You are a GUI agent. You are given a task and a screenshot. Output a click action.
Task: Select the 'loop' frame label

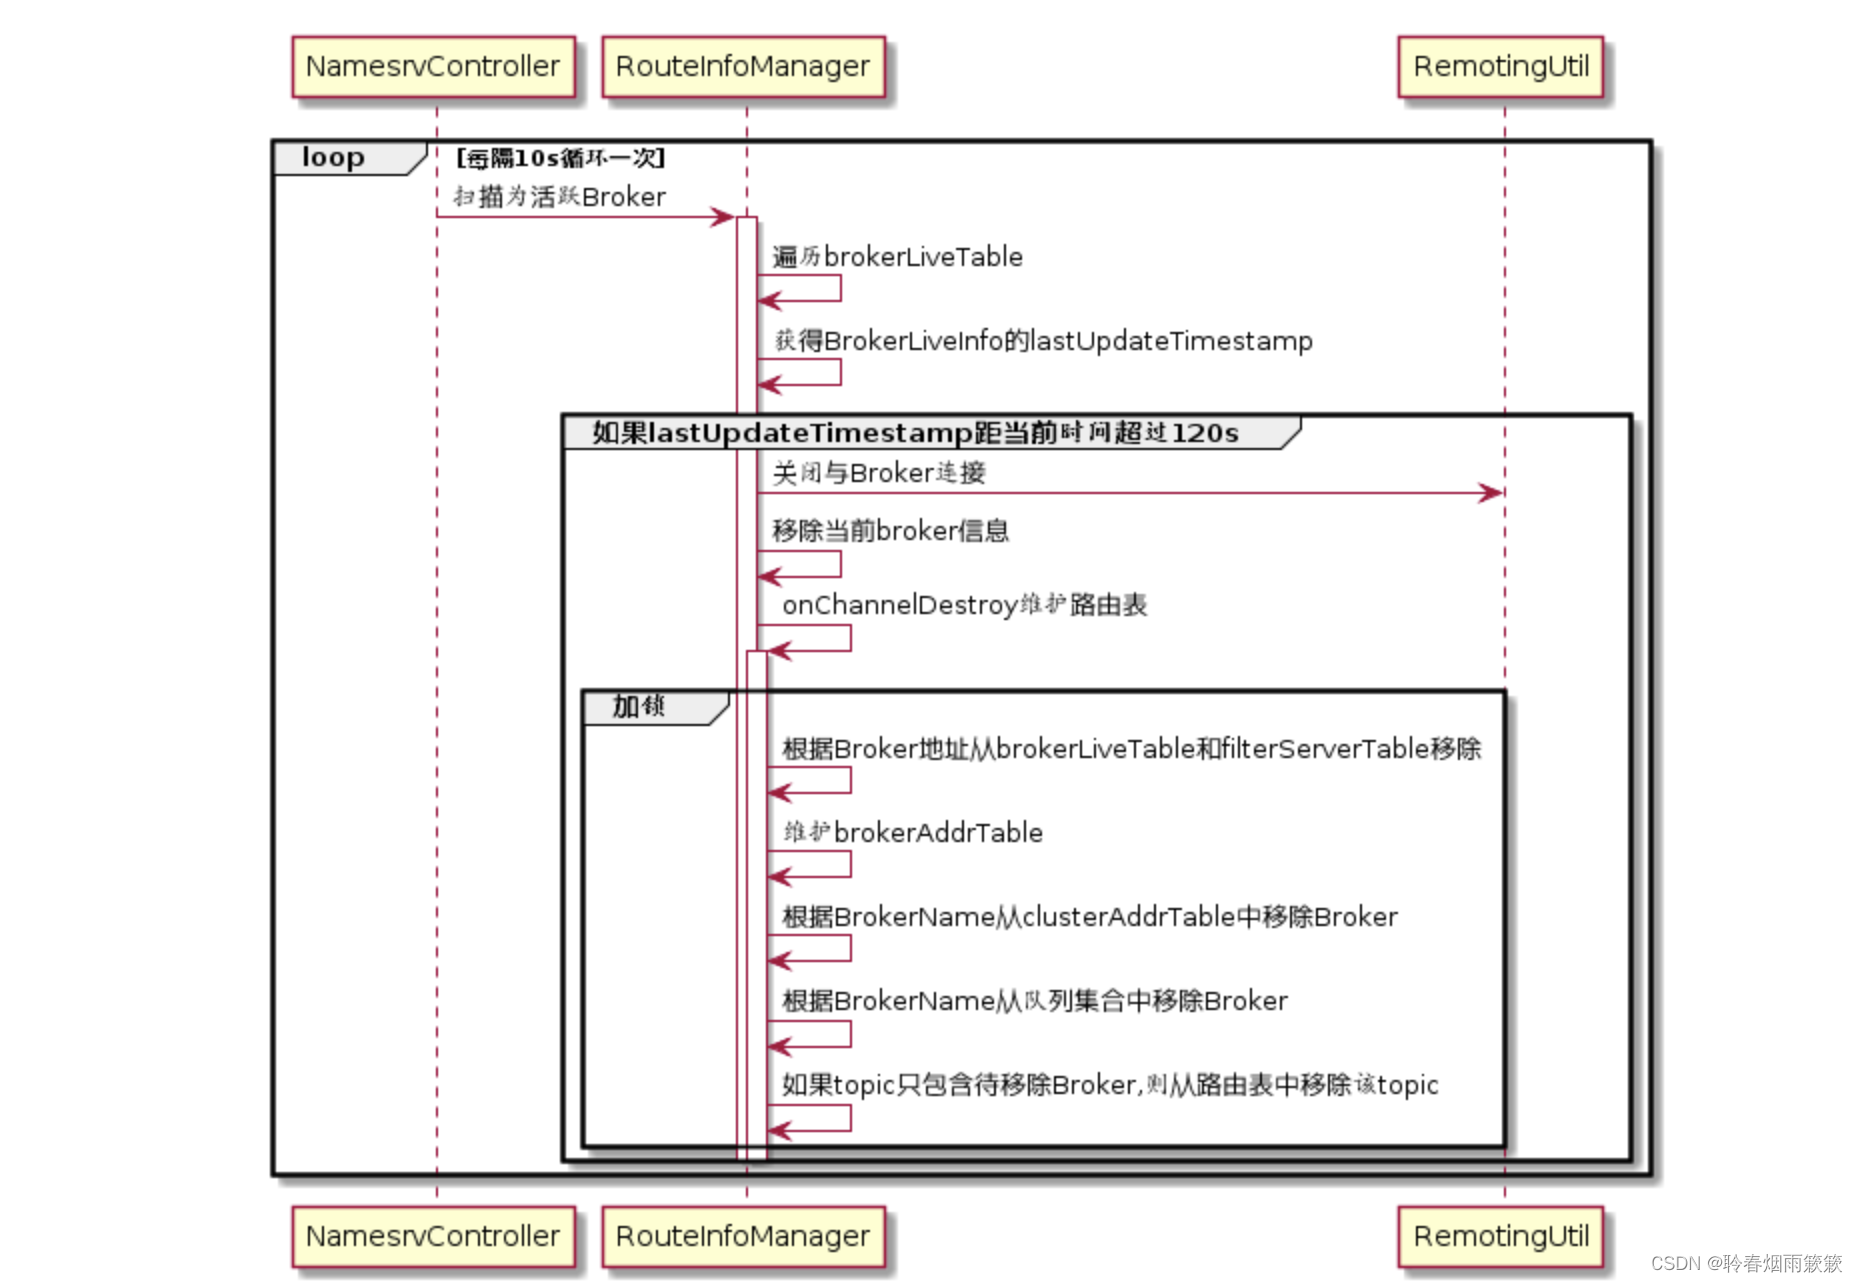tap(349, 158)
